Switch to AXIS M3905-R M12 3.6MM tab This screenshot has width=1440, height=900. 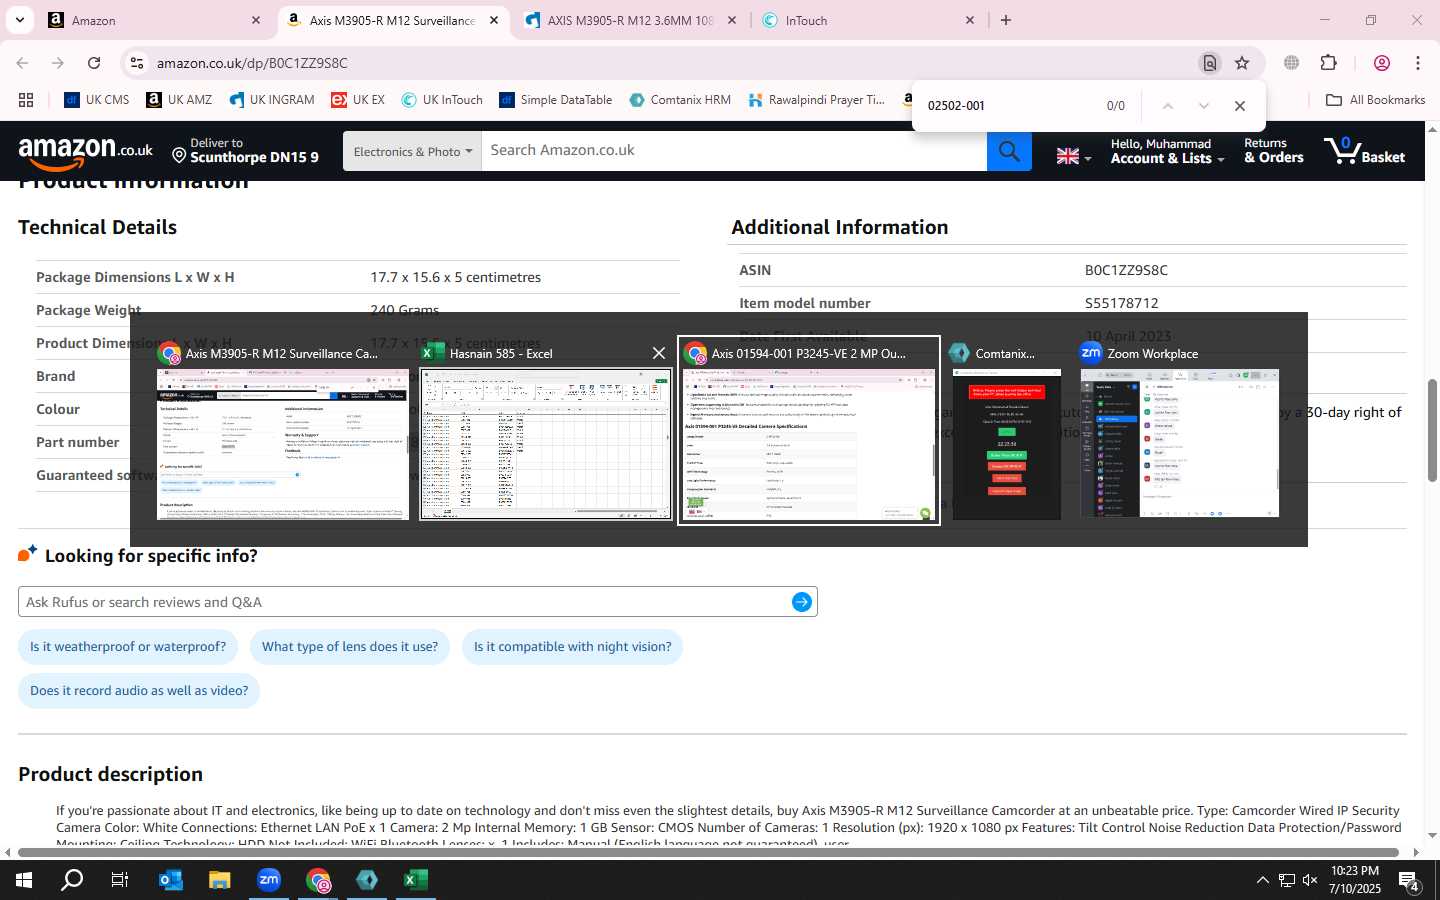630,20
